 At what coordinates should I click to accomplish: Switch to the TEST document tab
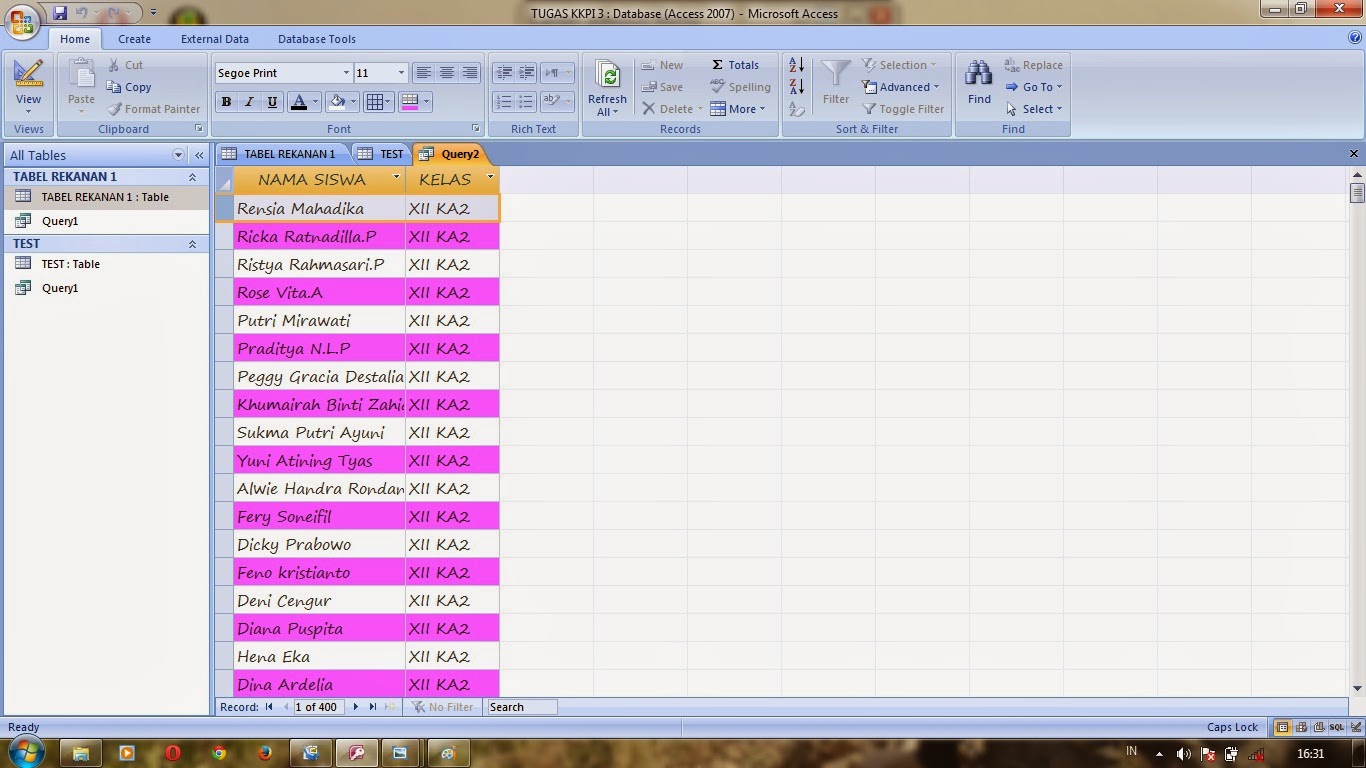(x=381, y=154)
